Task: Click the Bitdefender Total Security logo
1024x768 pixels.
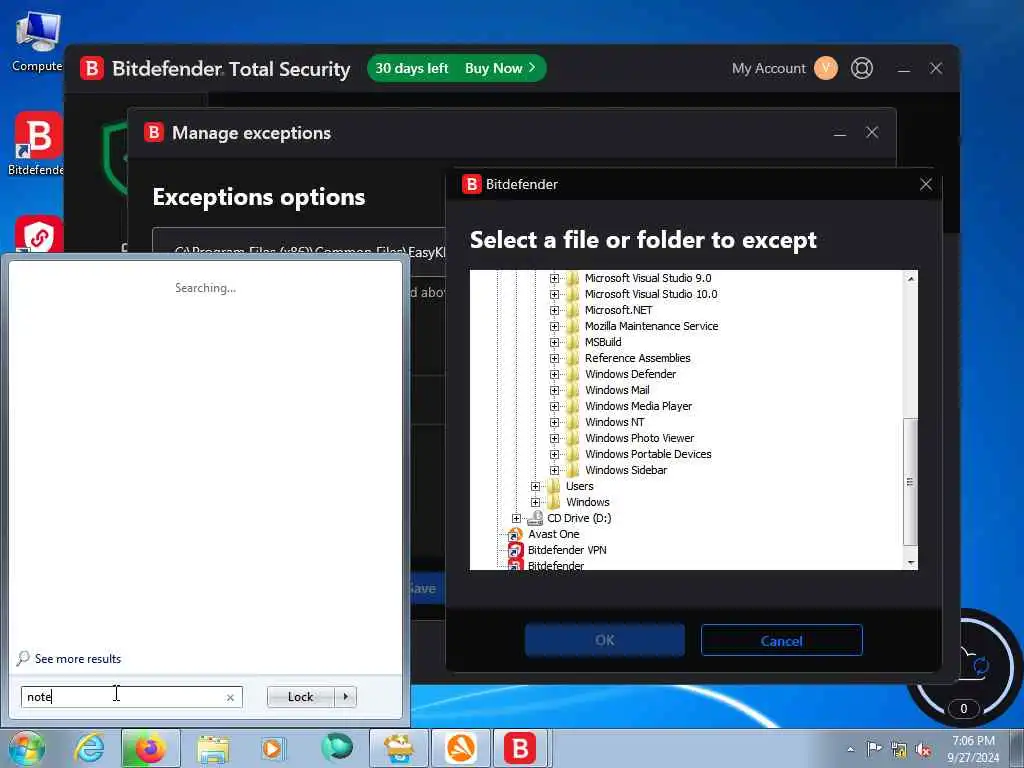Action: [x=92, y=69]
